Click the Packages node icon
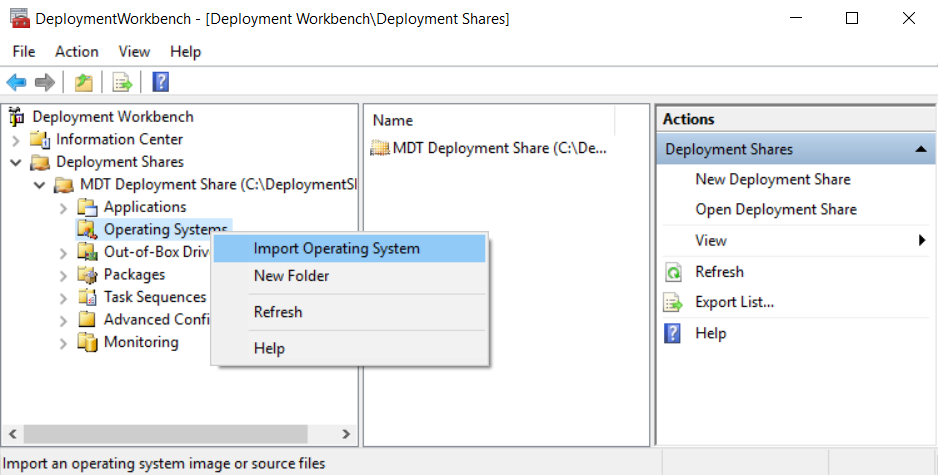The image size is (938, 475). 87,275
